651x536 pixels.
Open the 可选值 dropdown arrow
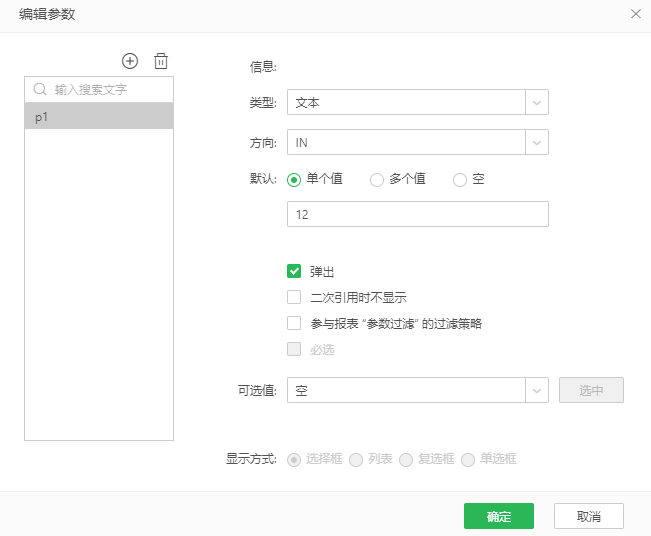point(537,390)
